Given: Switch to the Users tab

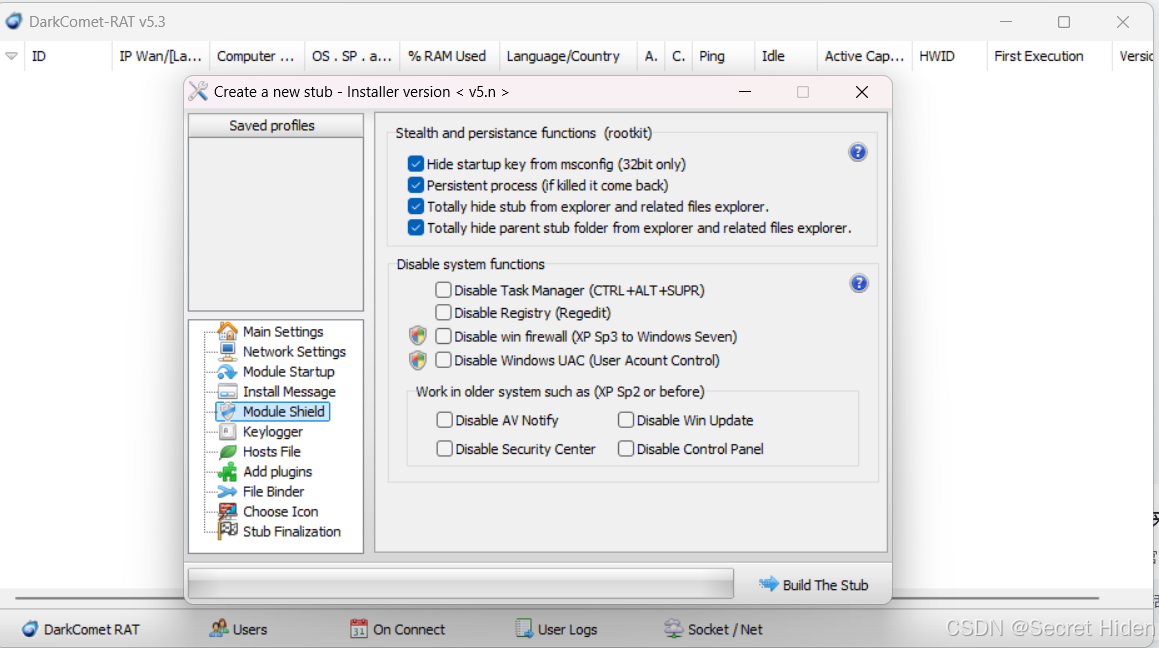Looking at the screenshot, I should coord(238,629).
